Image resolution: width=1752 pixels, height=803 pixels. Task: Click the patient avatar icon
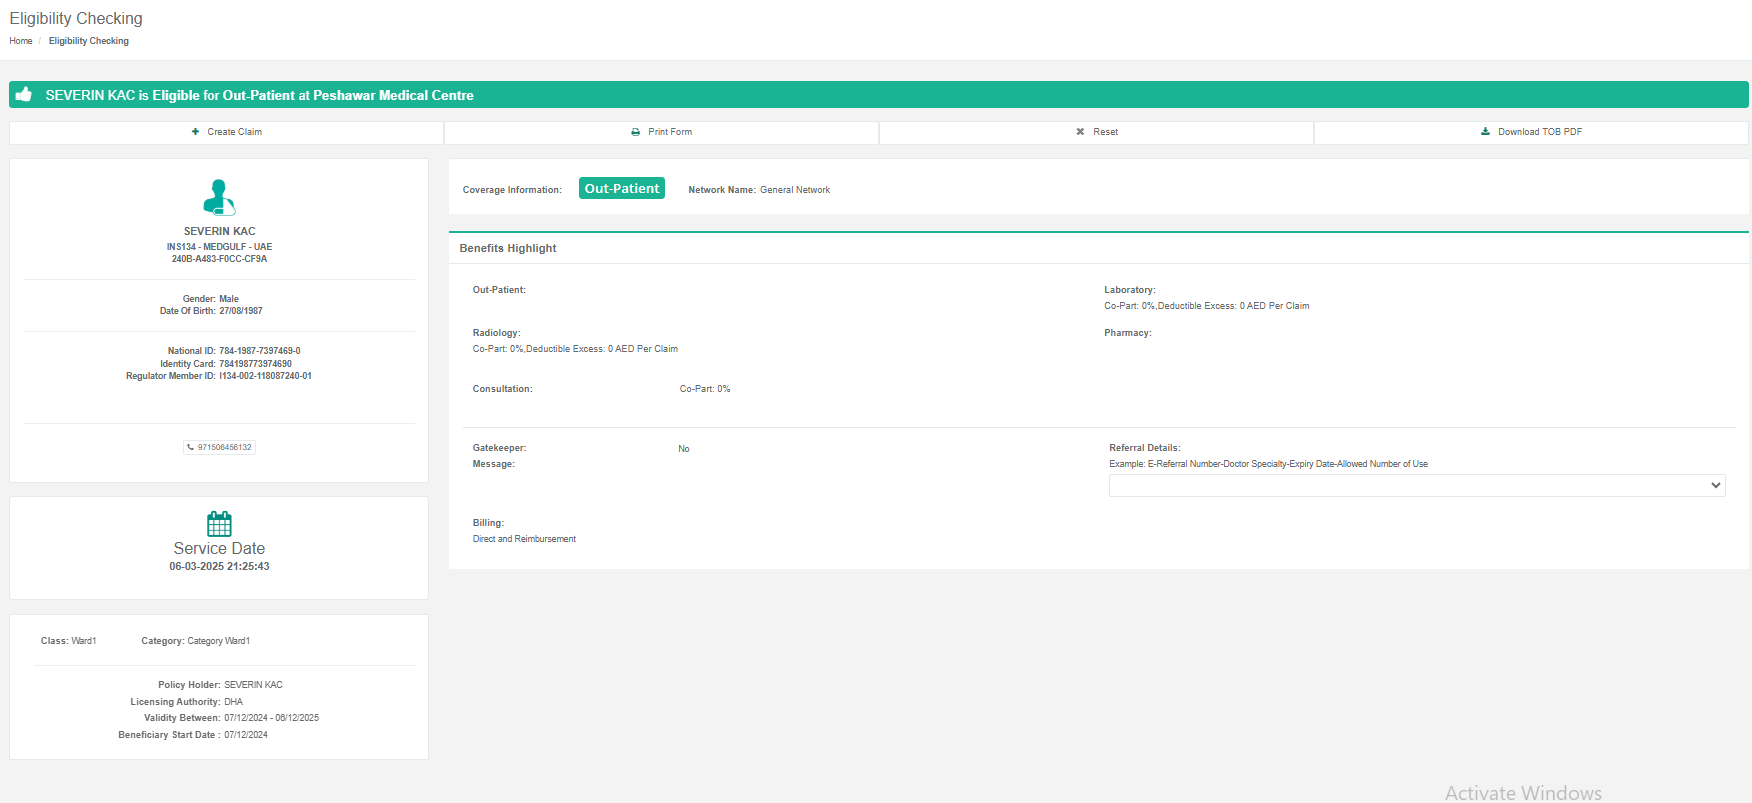point(219,197)
